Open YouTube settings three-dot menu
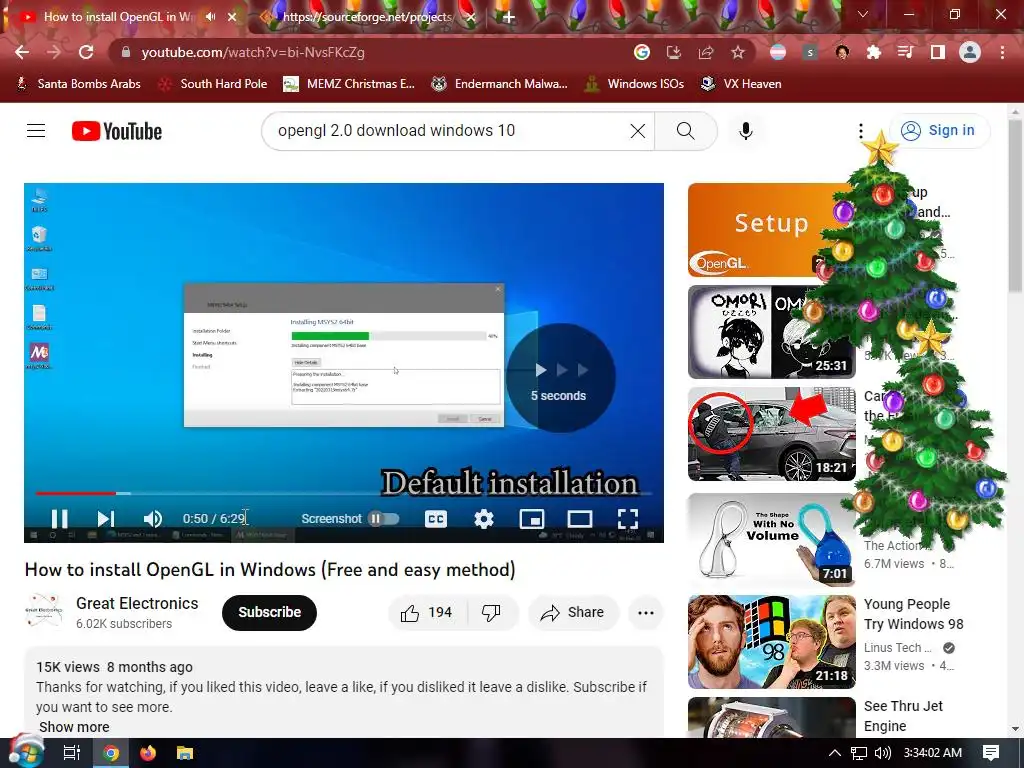Screen dimensions: 1024x768 [x=861, y=131]
